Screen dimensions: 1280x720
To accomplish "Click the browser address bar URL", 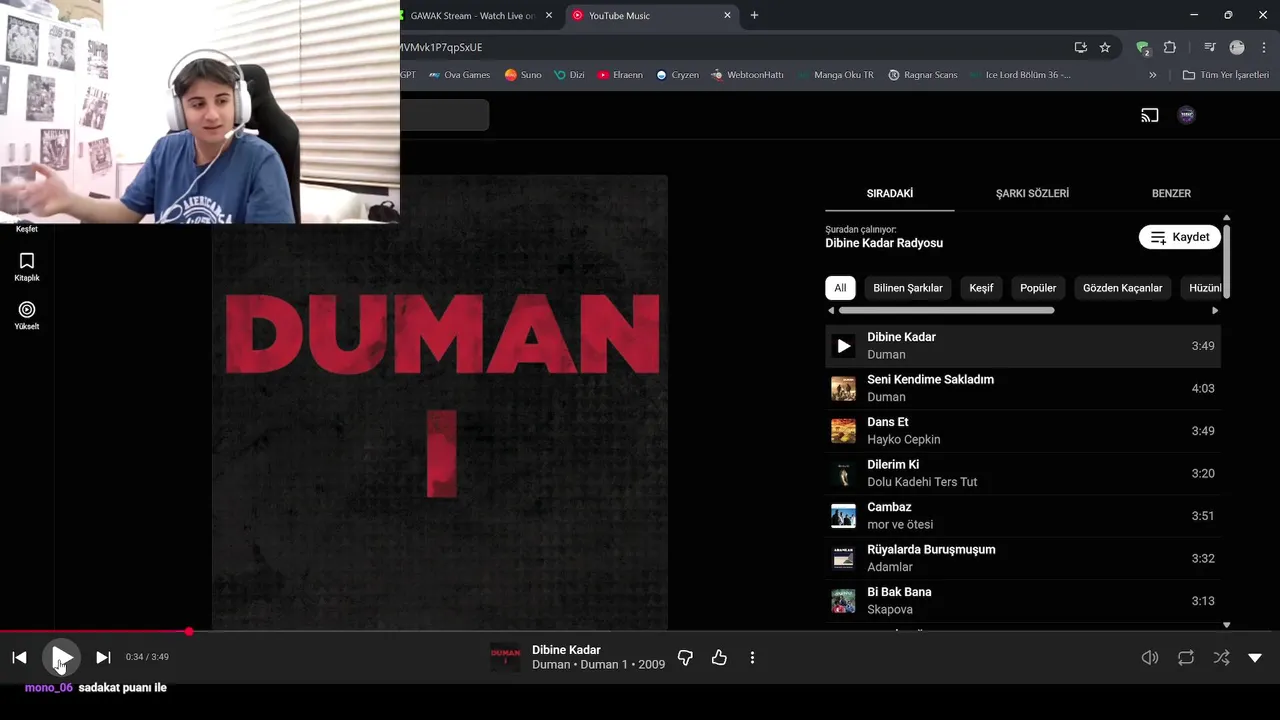I will coord(440,47).
